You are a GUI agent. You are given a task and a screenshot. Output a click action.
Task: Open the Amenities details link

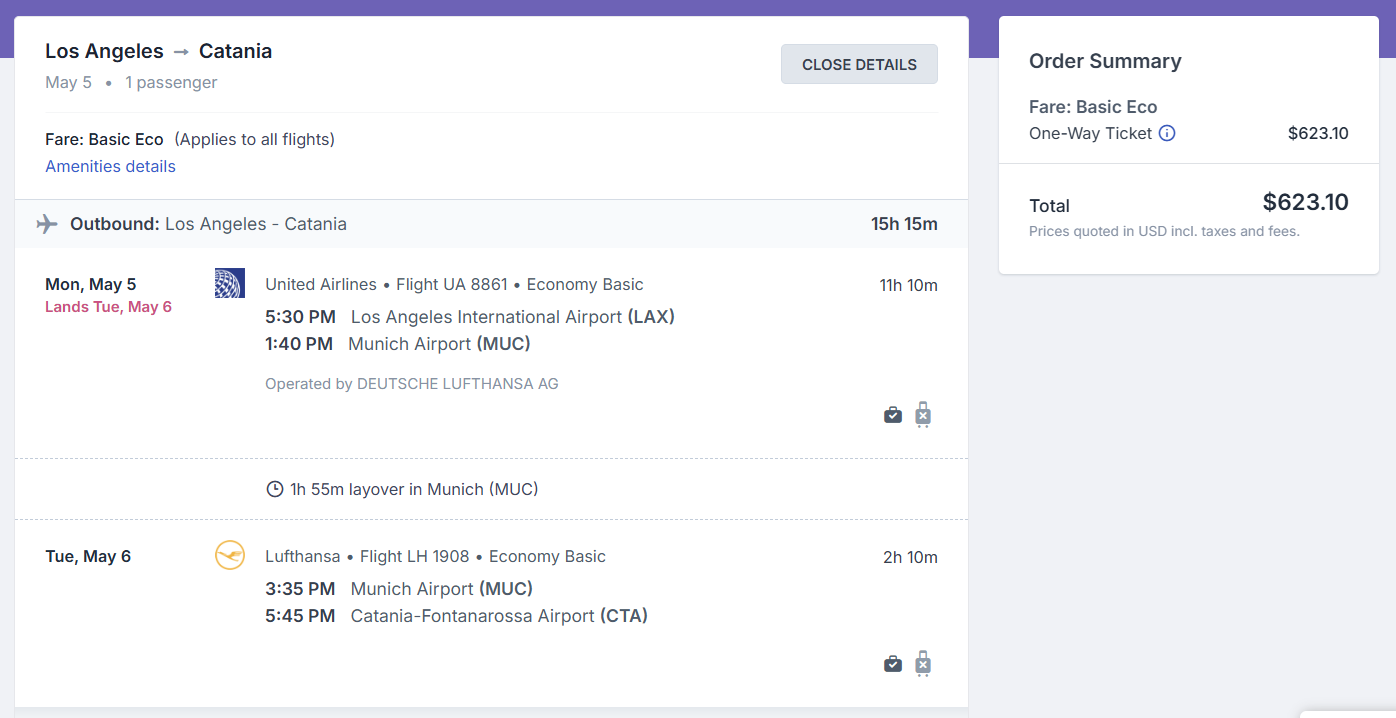[110, 166]
